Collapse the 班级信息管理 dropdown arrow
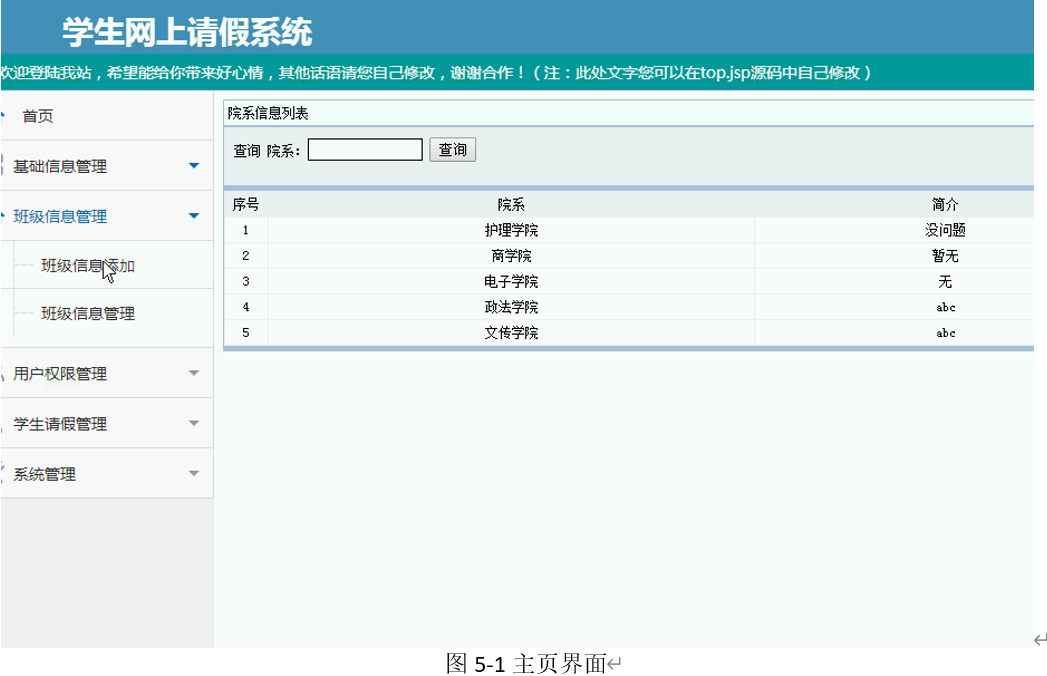Viewport: 1047px width, 676px height. point(194,216)
